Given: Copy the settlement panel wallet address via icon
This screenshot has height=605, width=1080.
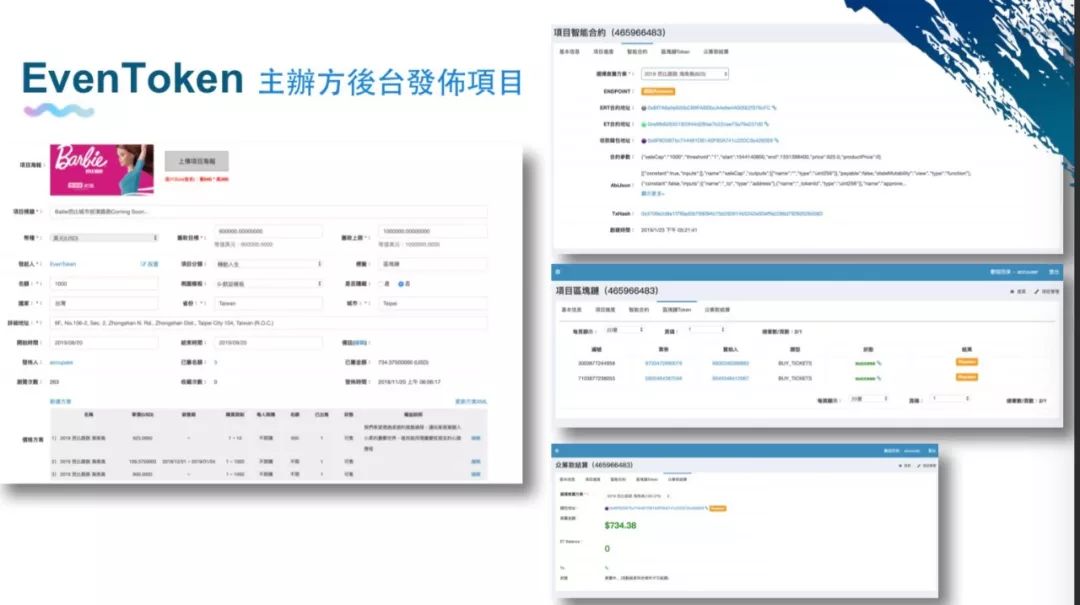Looking at the screenshot, I should tap(706, 508).
